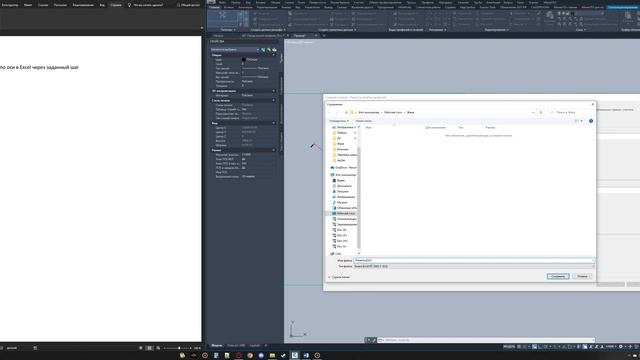640x360 pixels.
Task: Switch Word to web layout view
Action: pyautogui.click(x=158, y=348)
